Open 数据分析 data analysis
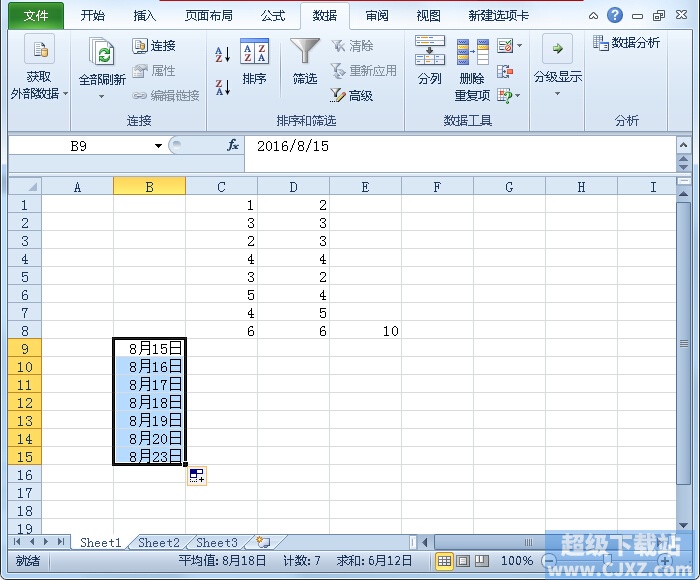 626,43
